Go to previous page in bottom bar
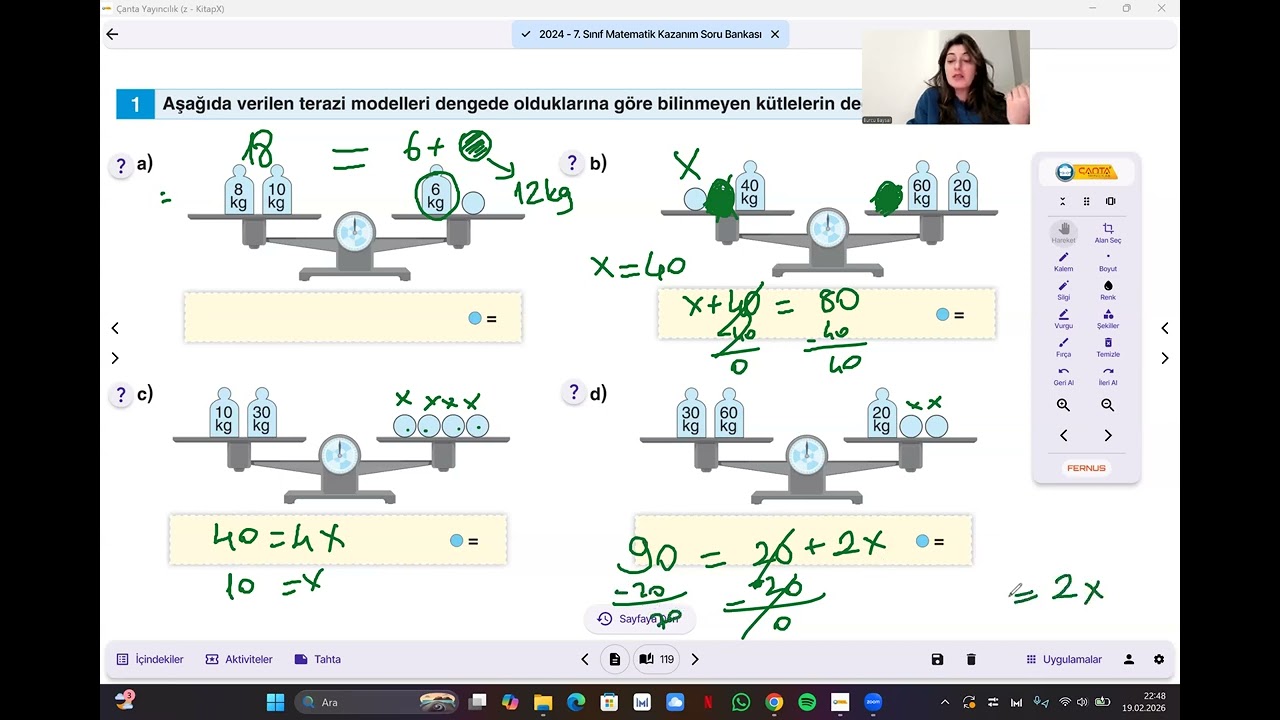 point(585,660)
